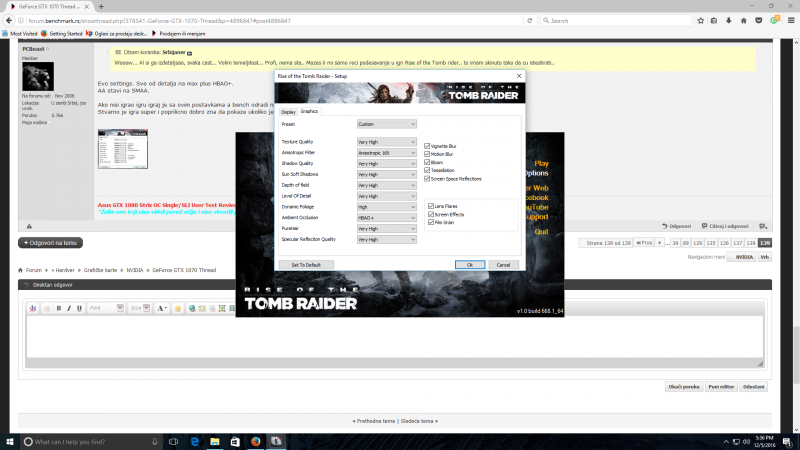Open Most Visited bookmark
The height and width of the screenshot is (450, 800).
pyautogui.click(x=19, y=34)
